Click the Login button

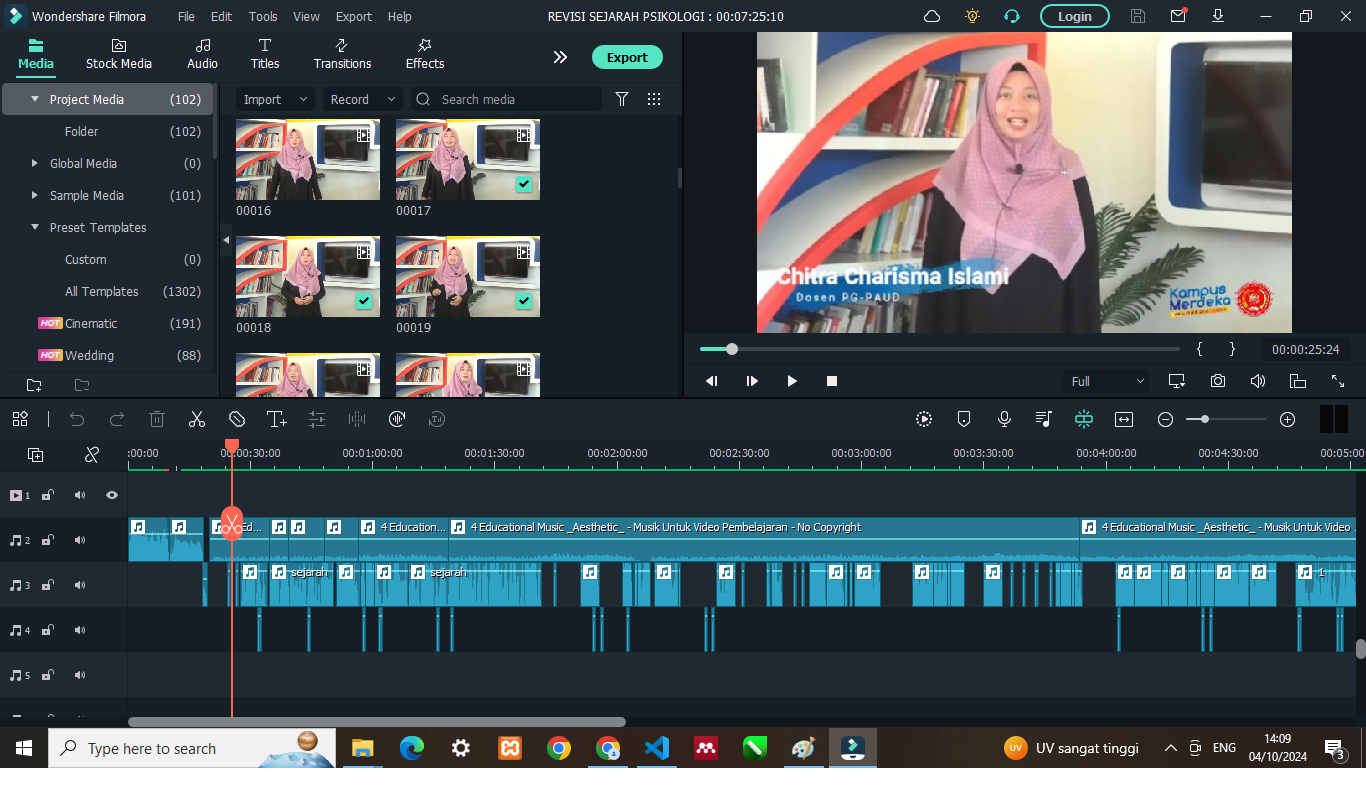coord(1074,16)
